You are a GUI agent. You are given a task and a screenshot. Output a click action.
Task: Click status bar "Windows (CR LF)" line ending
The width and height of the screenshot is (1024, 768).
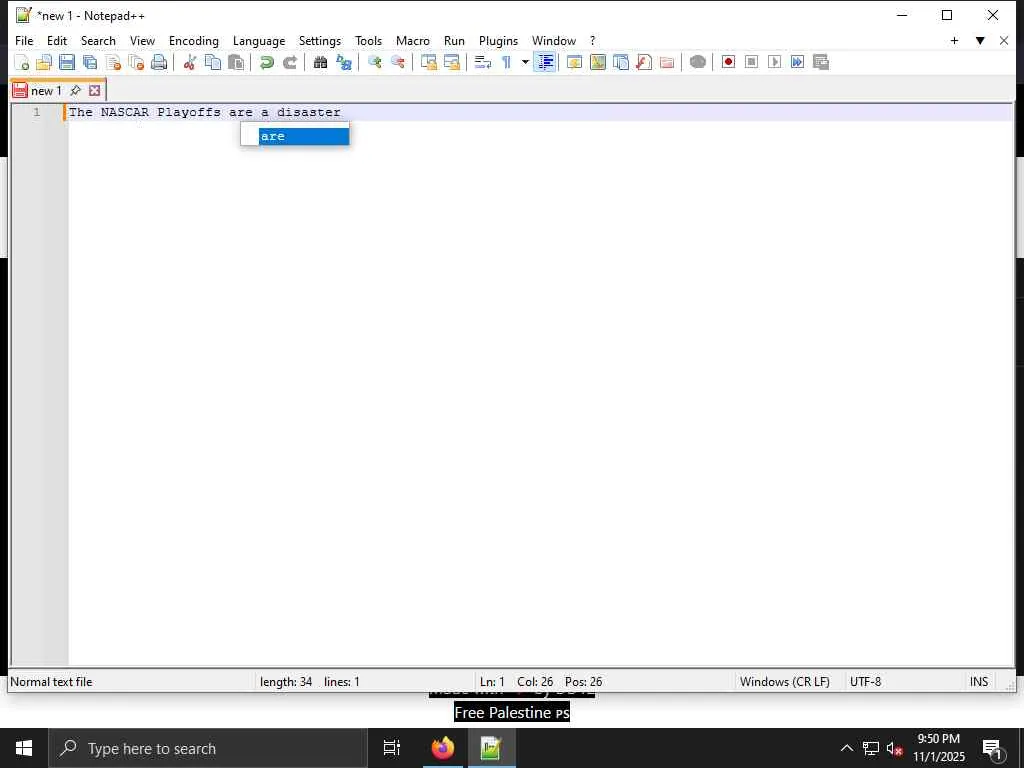pyautogui.click(x=784, y=682)
